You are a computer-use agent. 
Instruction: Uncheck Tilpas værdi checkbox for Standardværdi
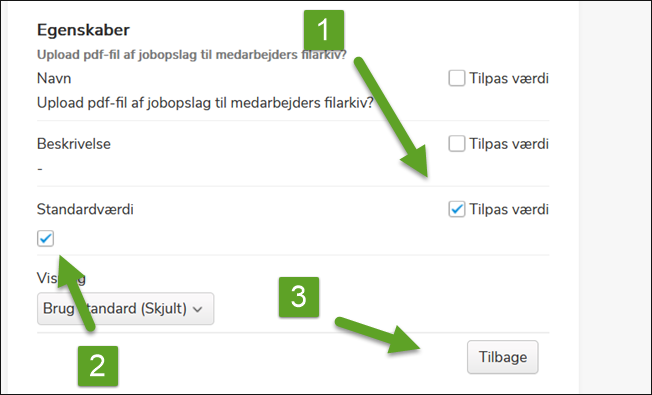point(457,209)
